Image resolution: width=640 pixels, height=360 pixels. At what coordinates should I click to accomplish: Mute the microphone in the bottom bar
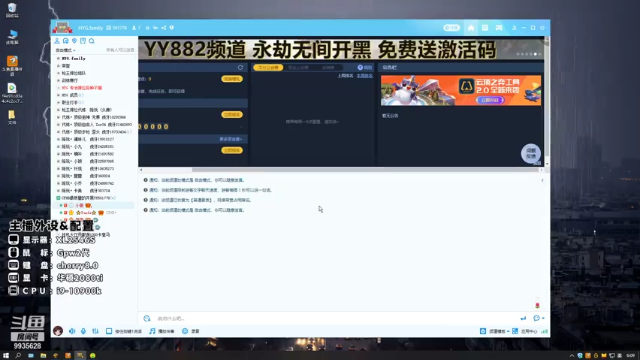83,331
